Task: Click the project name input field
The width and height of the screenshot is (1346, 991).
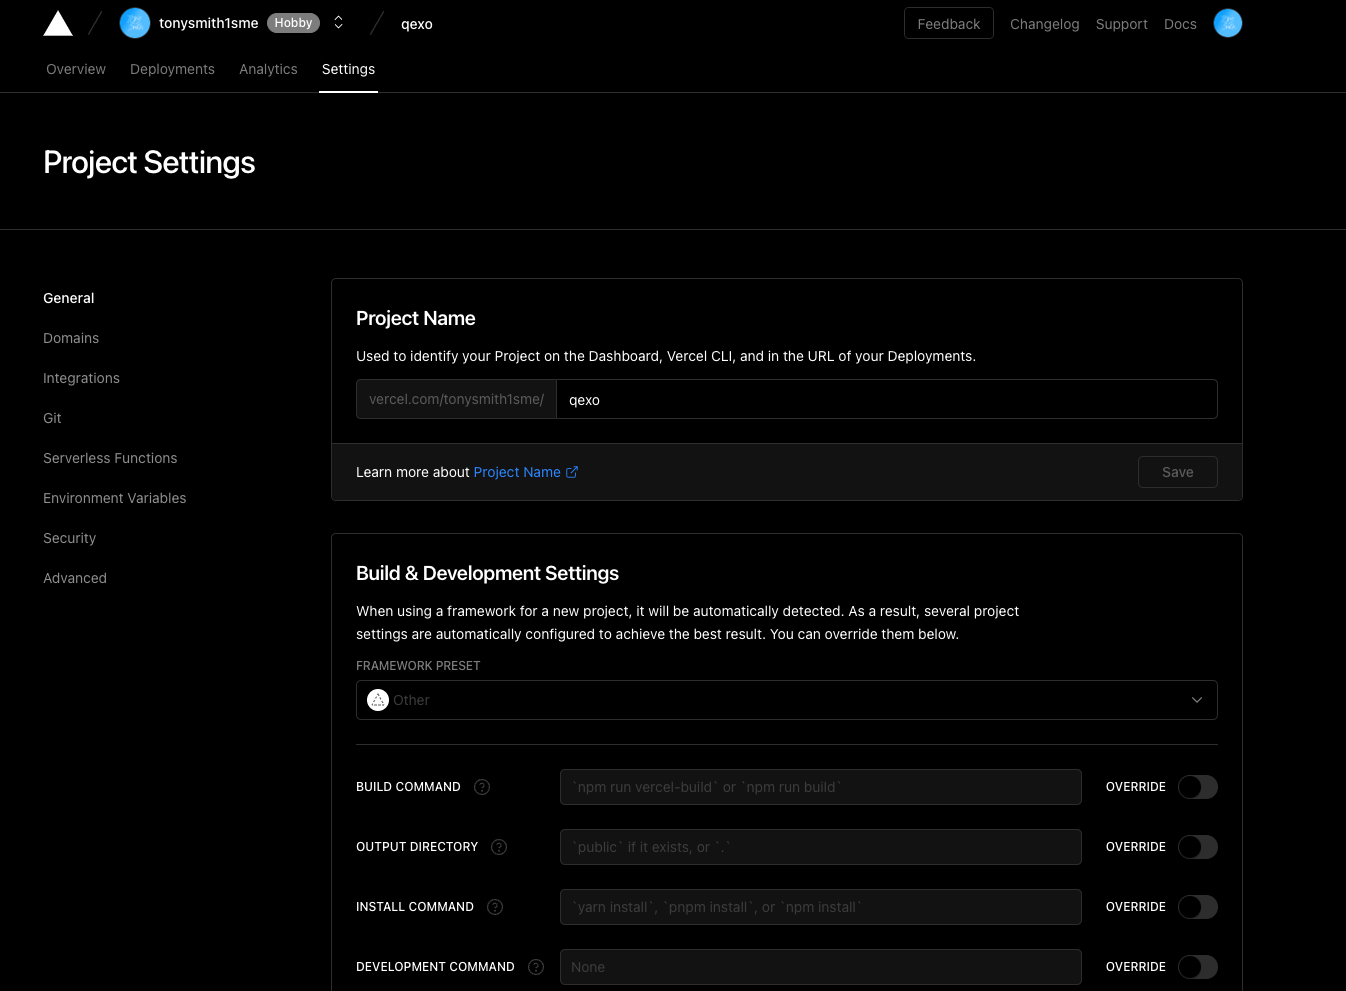Action: [886, 400]
